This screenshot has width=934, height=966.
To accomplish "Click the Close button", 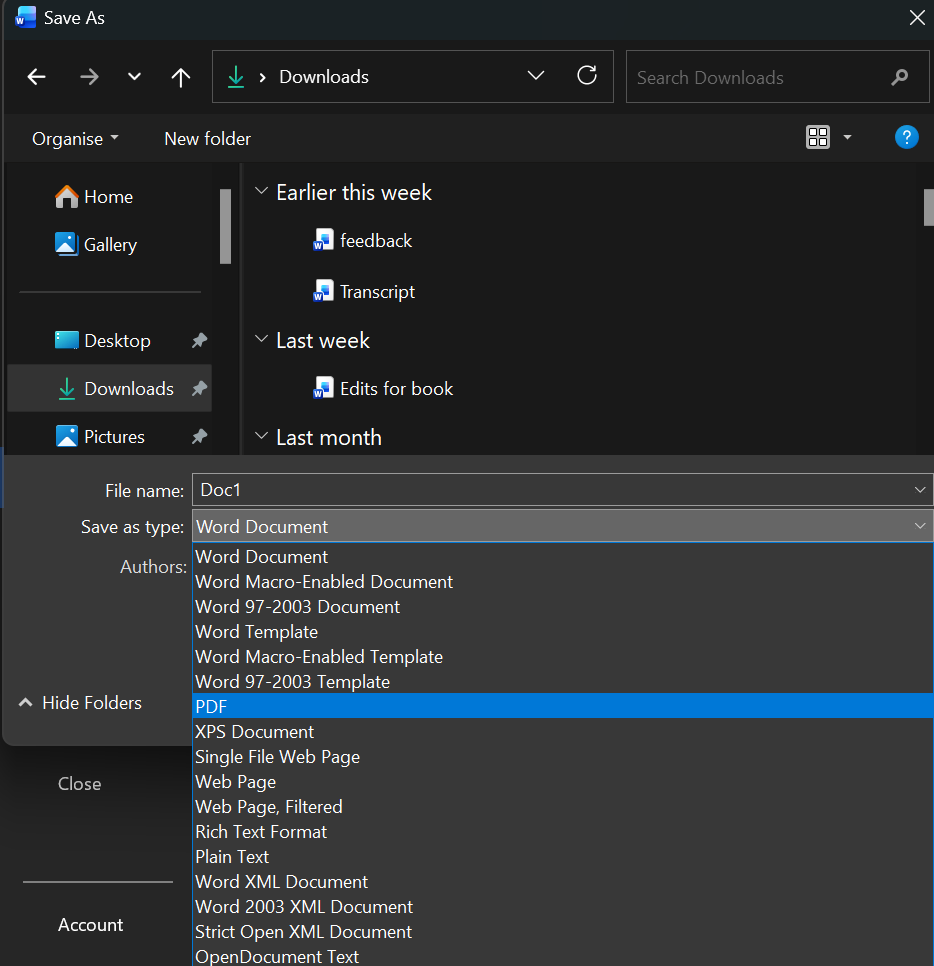I will (x=79, y=783).
